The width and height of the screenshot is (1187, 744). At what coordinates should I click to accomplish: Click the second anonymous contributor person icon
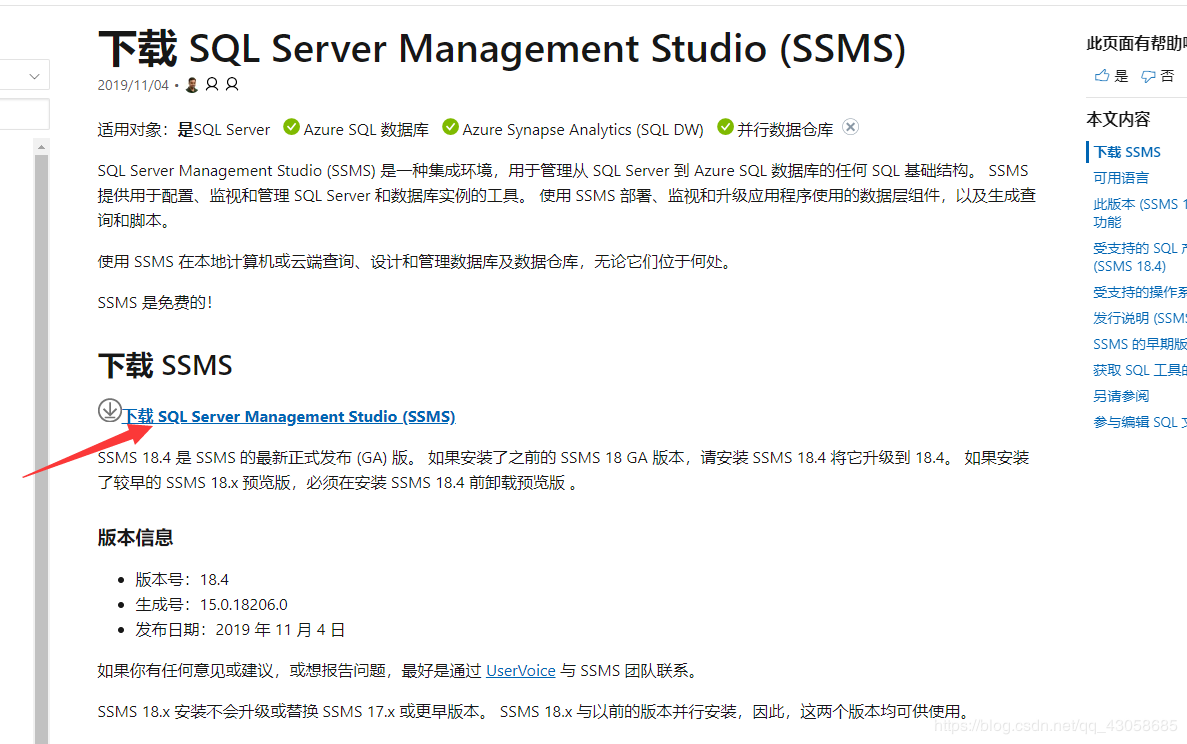point(232,84)
